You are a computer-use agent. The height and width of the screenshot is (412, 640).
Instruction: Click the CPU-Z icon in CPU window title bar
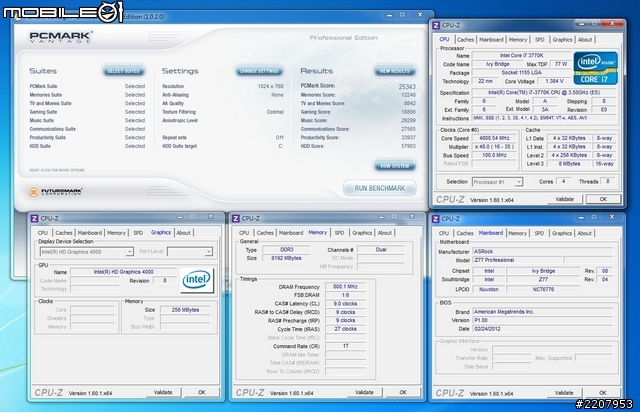coord(436,25)
